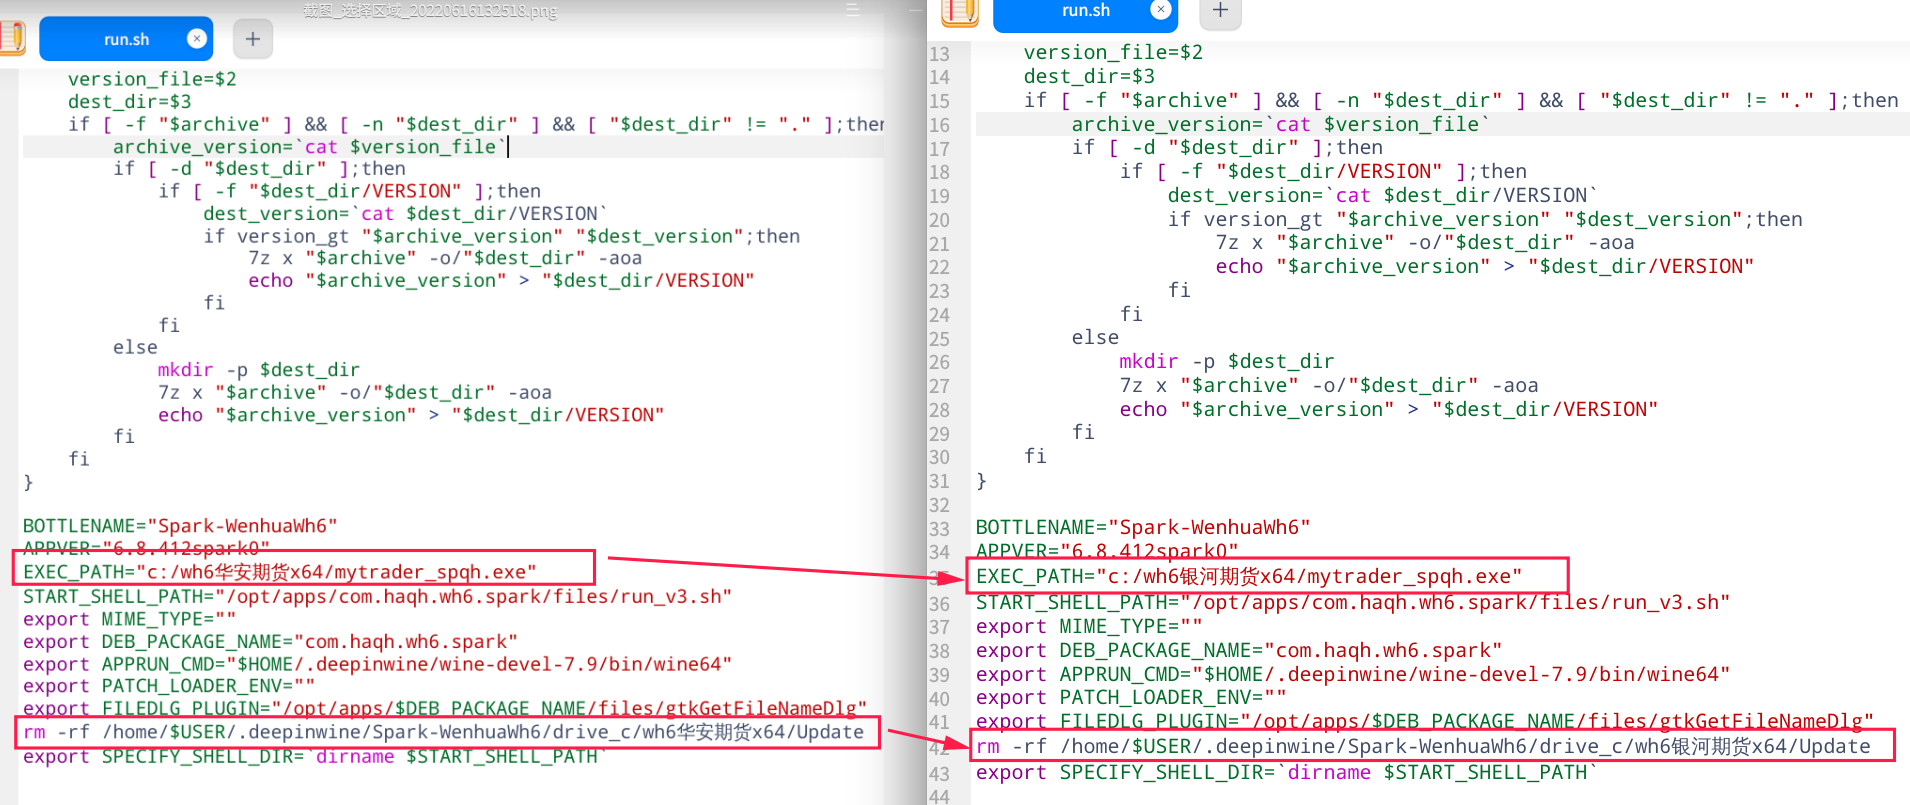Screen dimensions: 1910x805
Task: Click the 'else' keyword in right editor
Action: tap(1095, 337)
